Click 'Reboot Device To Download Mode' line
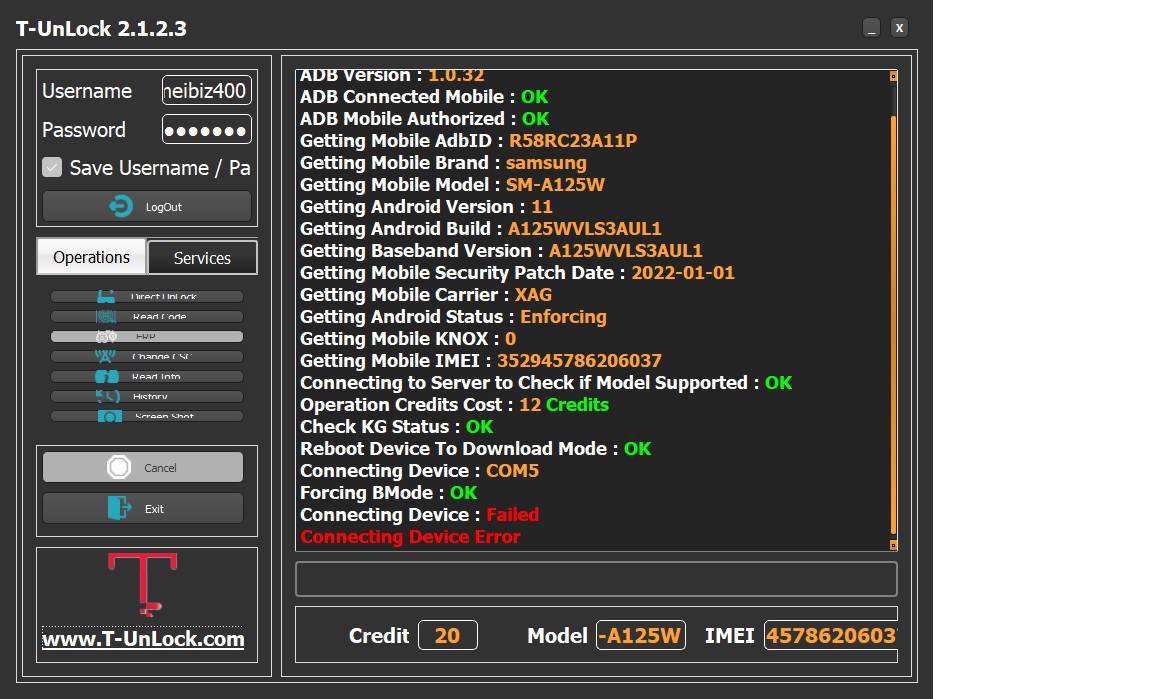 [475, 449]
